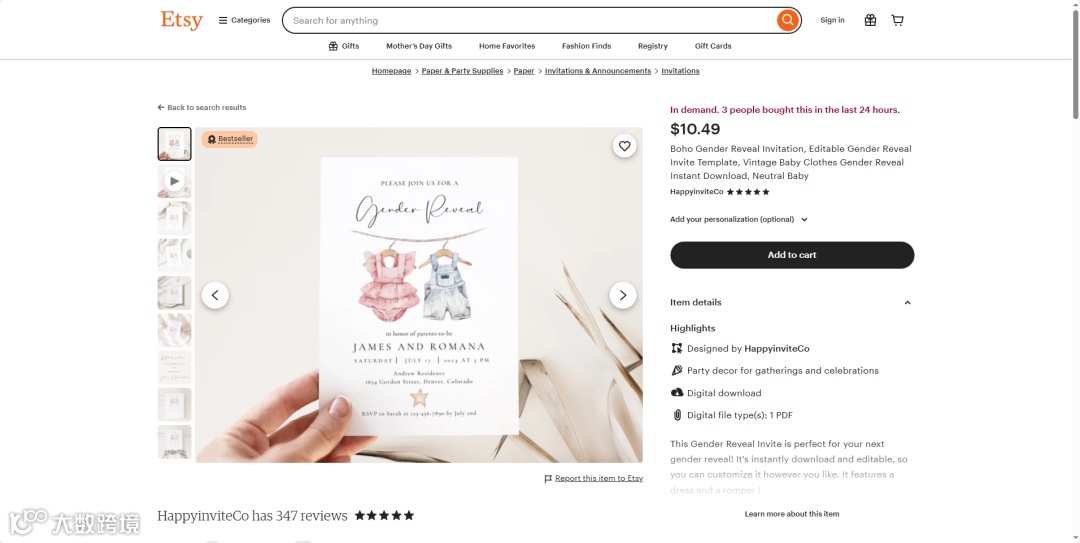Go back to search results
This screenshot has width=1080, height=543.
[202, 107]
